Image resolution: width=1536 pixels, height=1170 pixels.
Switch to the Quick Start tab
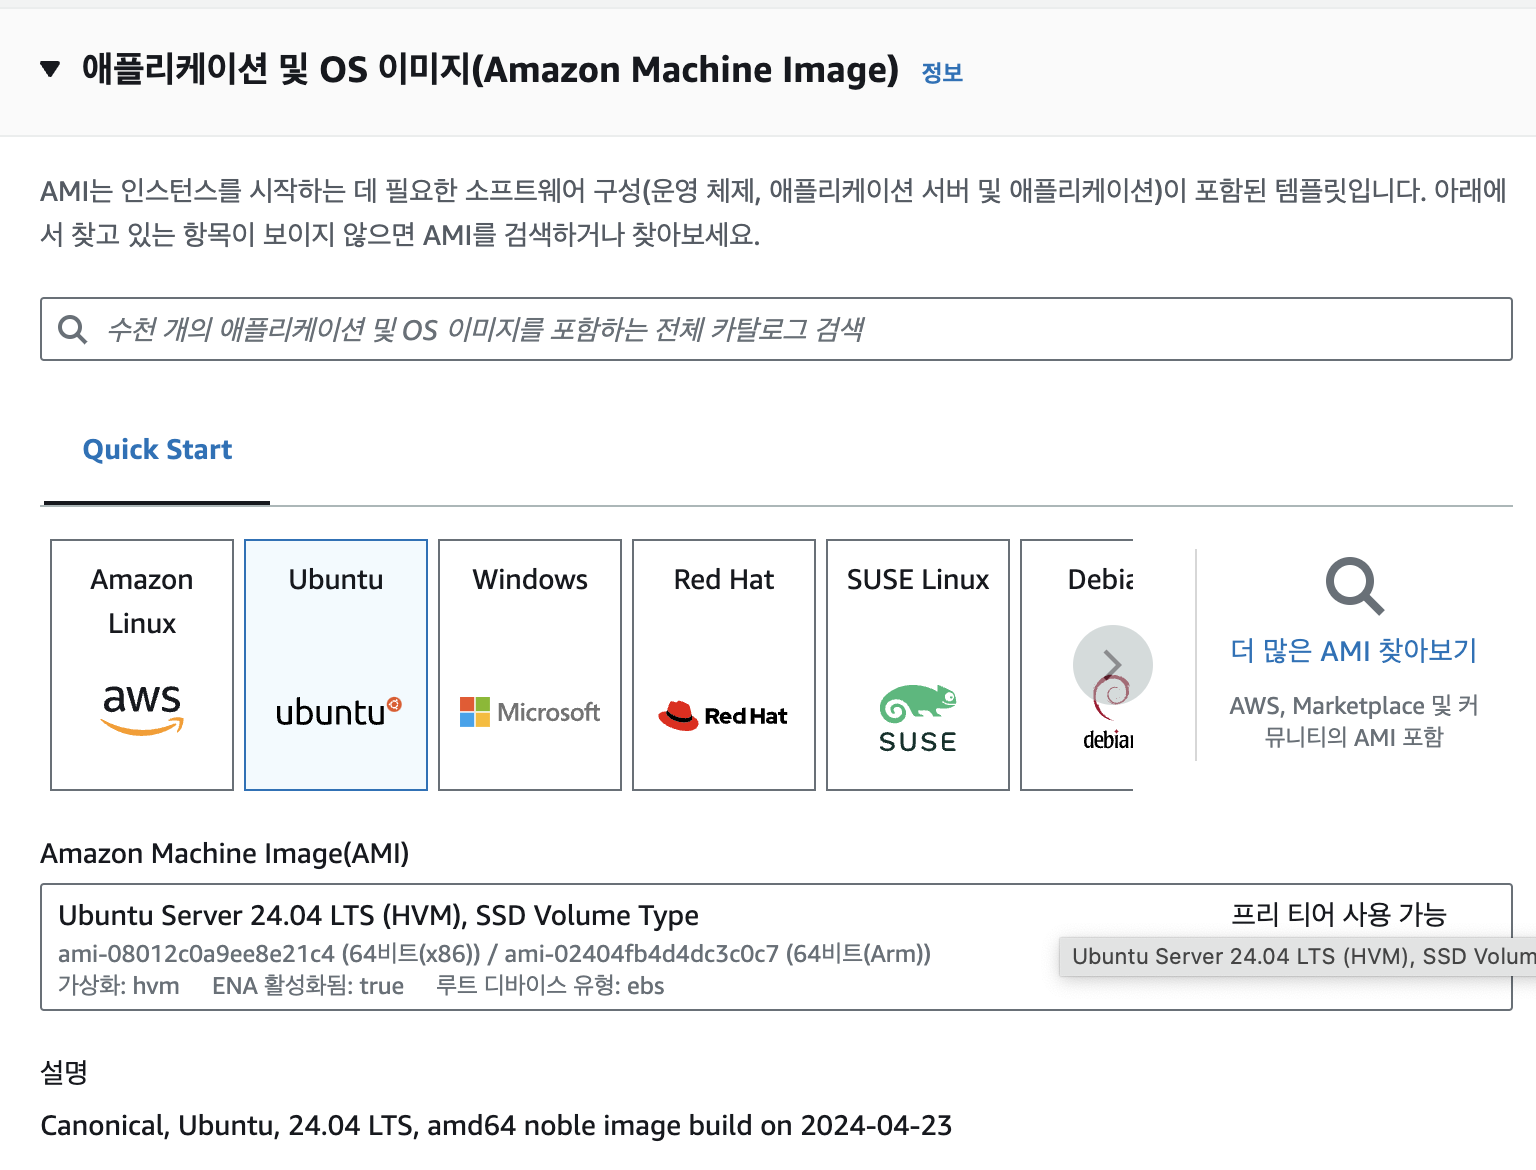click(157, 450)
